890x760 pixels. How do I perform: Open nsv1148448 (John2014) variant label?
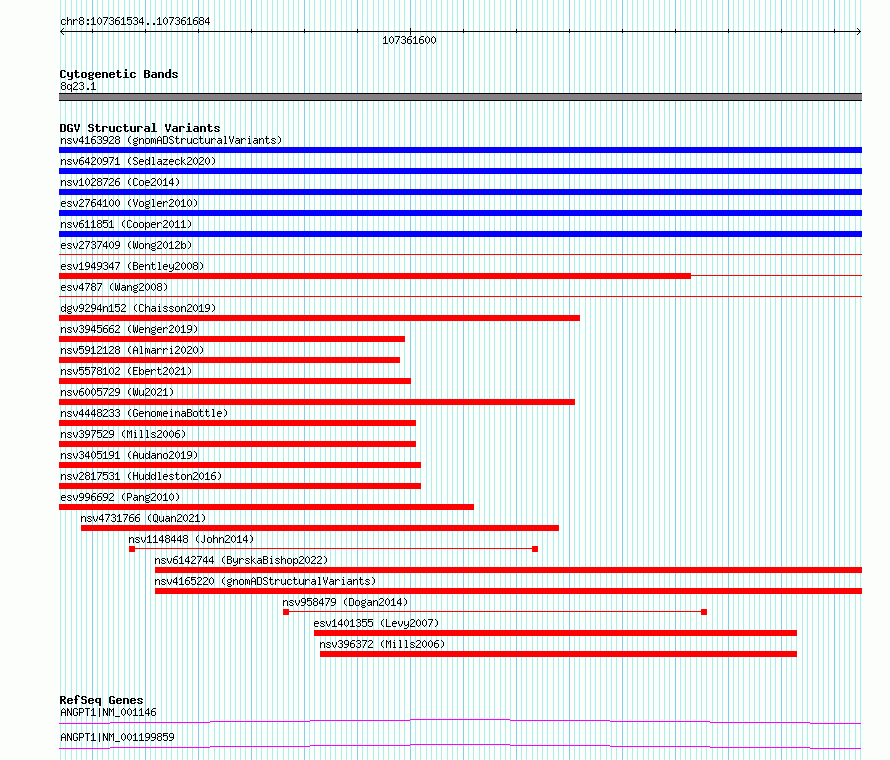click(x=191, y=539)
